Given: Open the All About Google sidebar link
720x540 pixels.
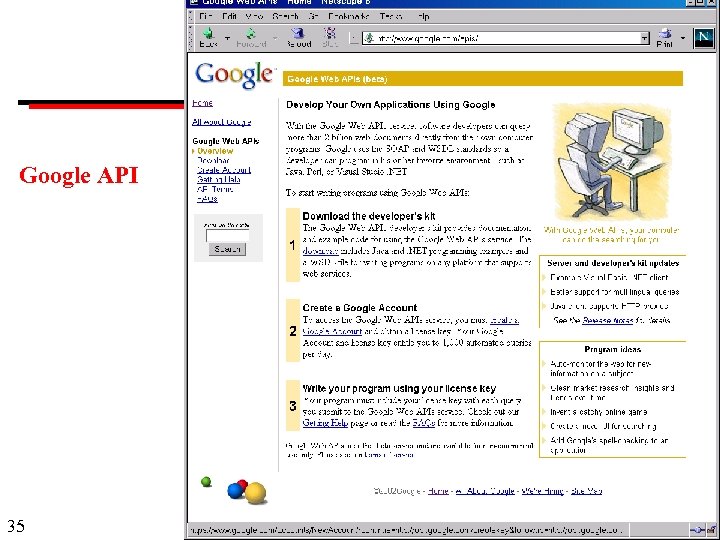Looking at the screenshot, I should click(x=221, y=122).
